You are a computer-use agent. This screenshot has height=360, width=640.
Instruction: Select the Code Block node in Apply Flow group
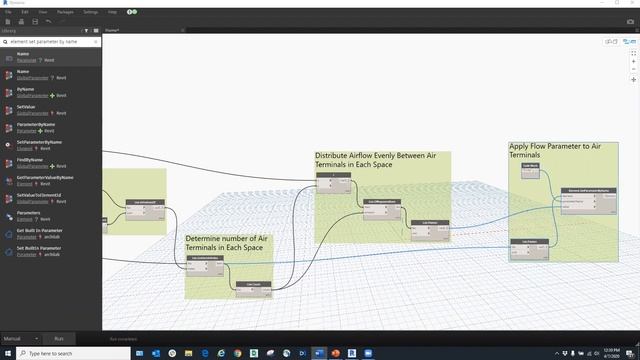[x=530, y=171]
